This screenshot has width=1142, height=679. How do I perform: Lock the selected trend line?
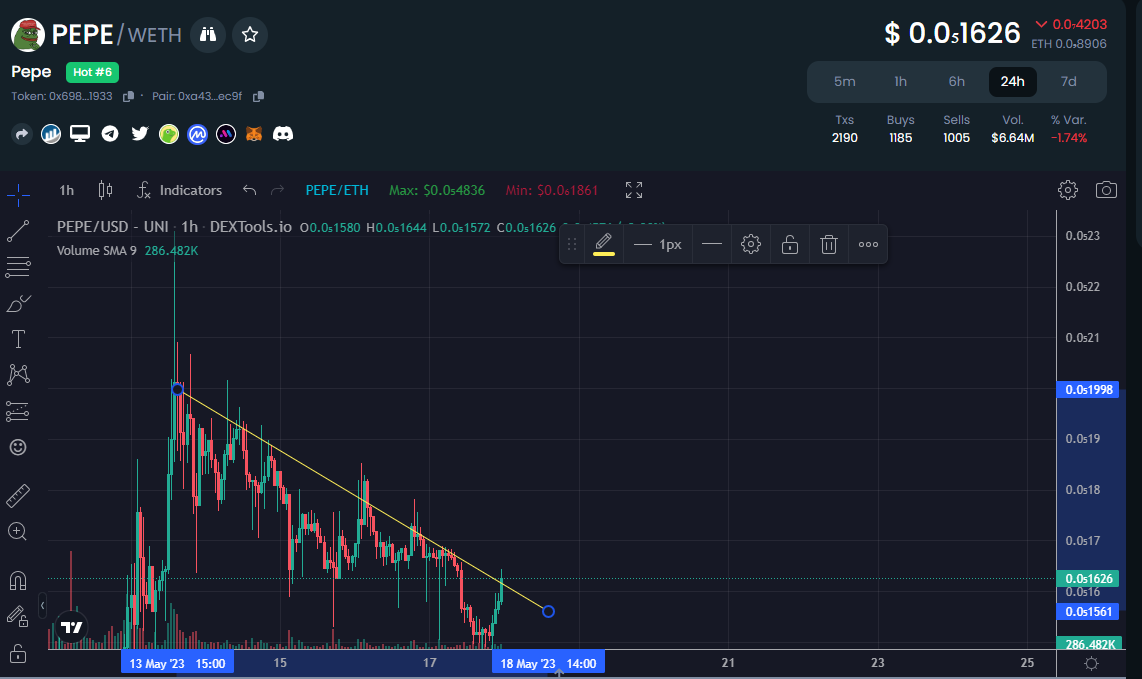pos(789,245)
